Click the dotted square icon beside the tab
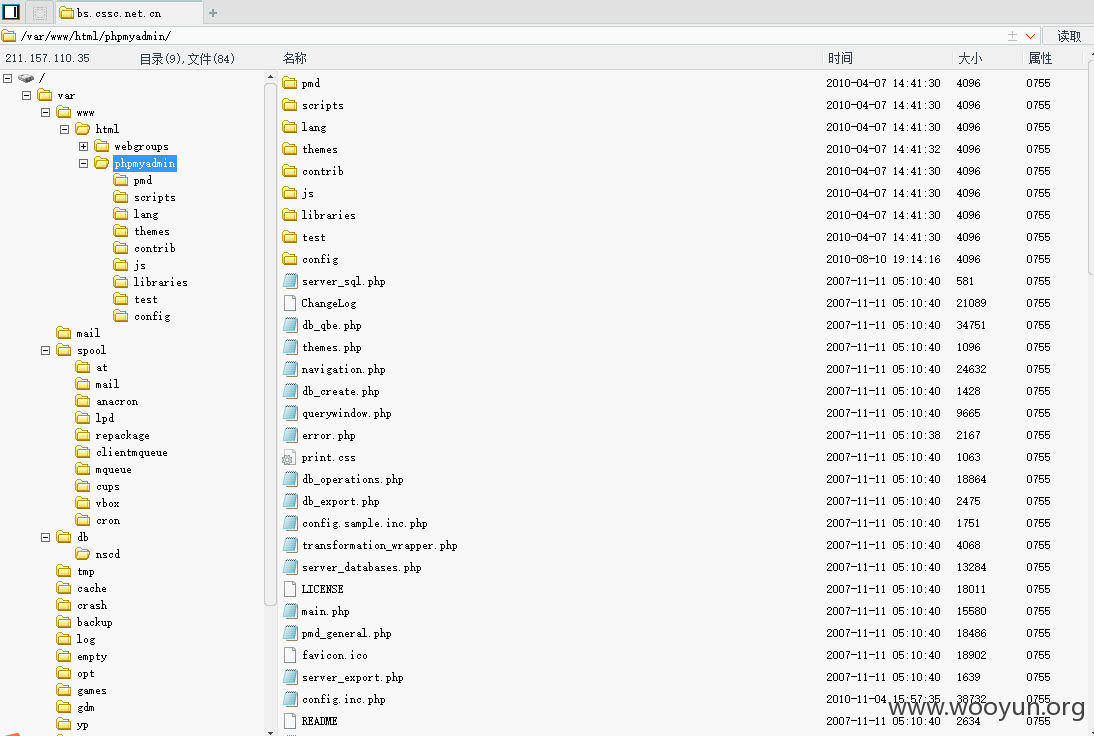Viewport: 1094px width, 736px height. coord(40,13)
